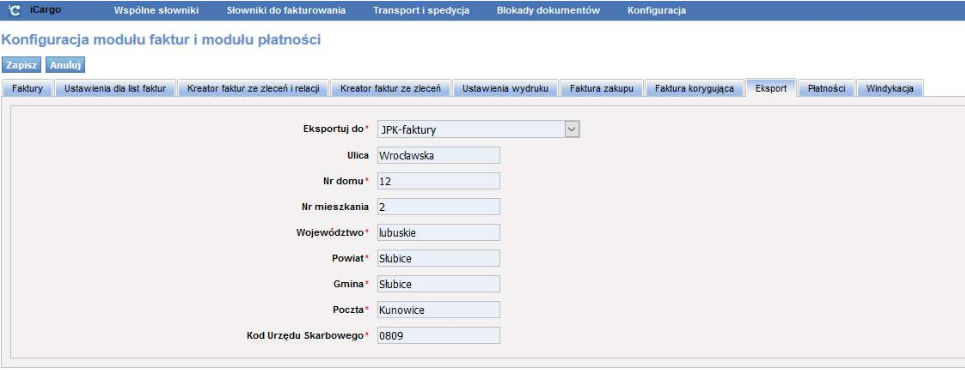Viewport: 965px width, 370px height.
Task: Open the Faktura zakupu tab
Action: (601, 89)
